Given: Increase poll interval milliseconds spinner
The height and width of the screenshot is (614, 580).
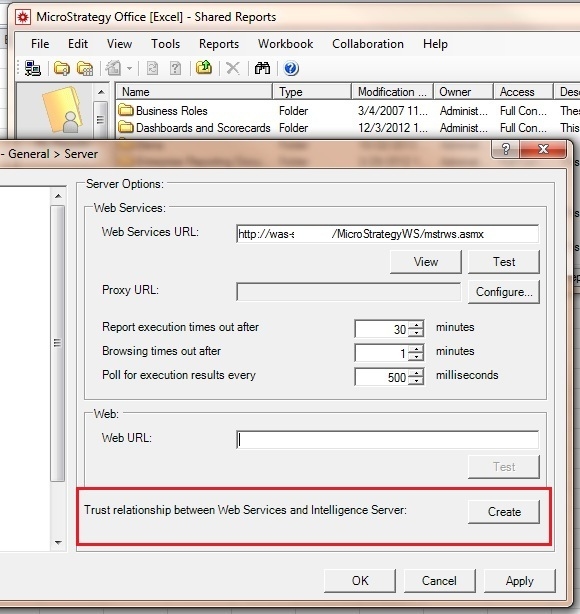Looking at the screenshot, I should (416, 372).
